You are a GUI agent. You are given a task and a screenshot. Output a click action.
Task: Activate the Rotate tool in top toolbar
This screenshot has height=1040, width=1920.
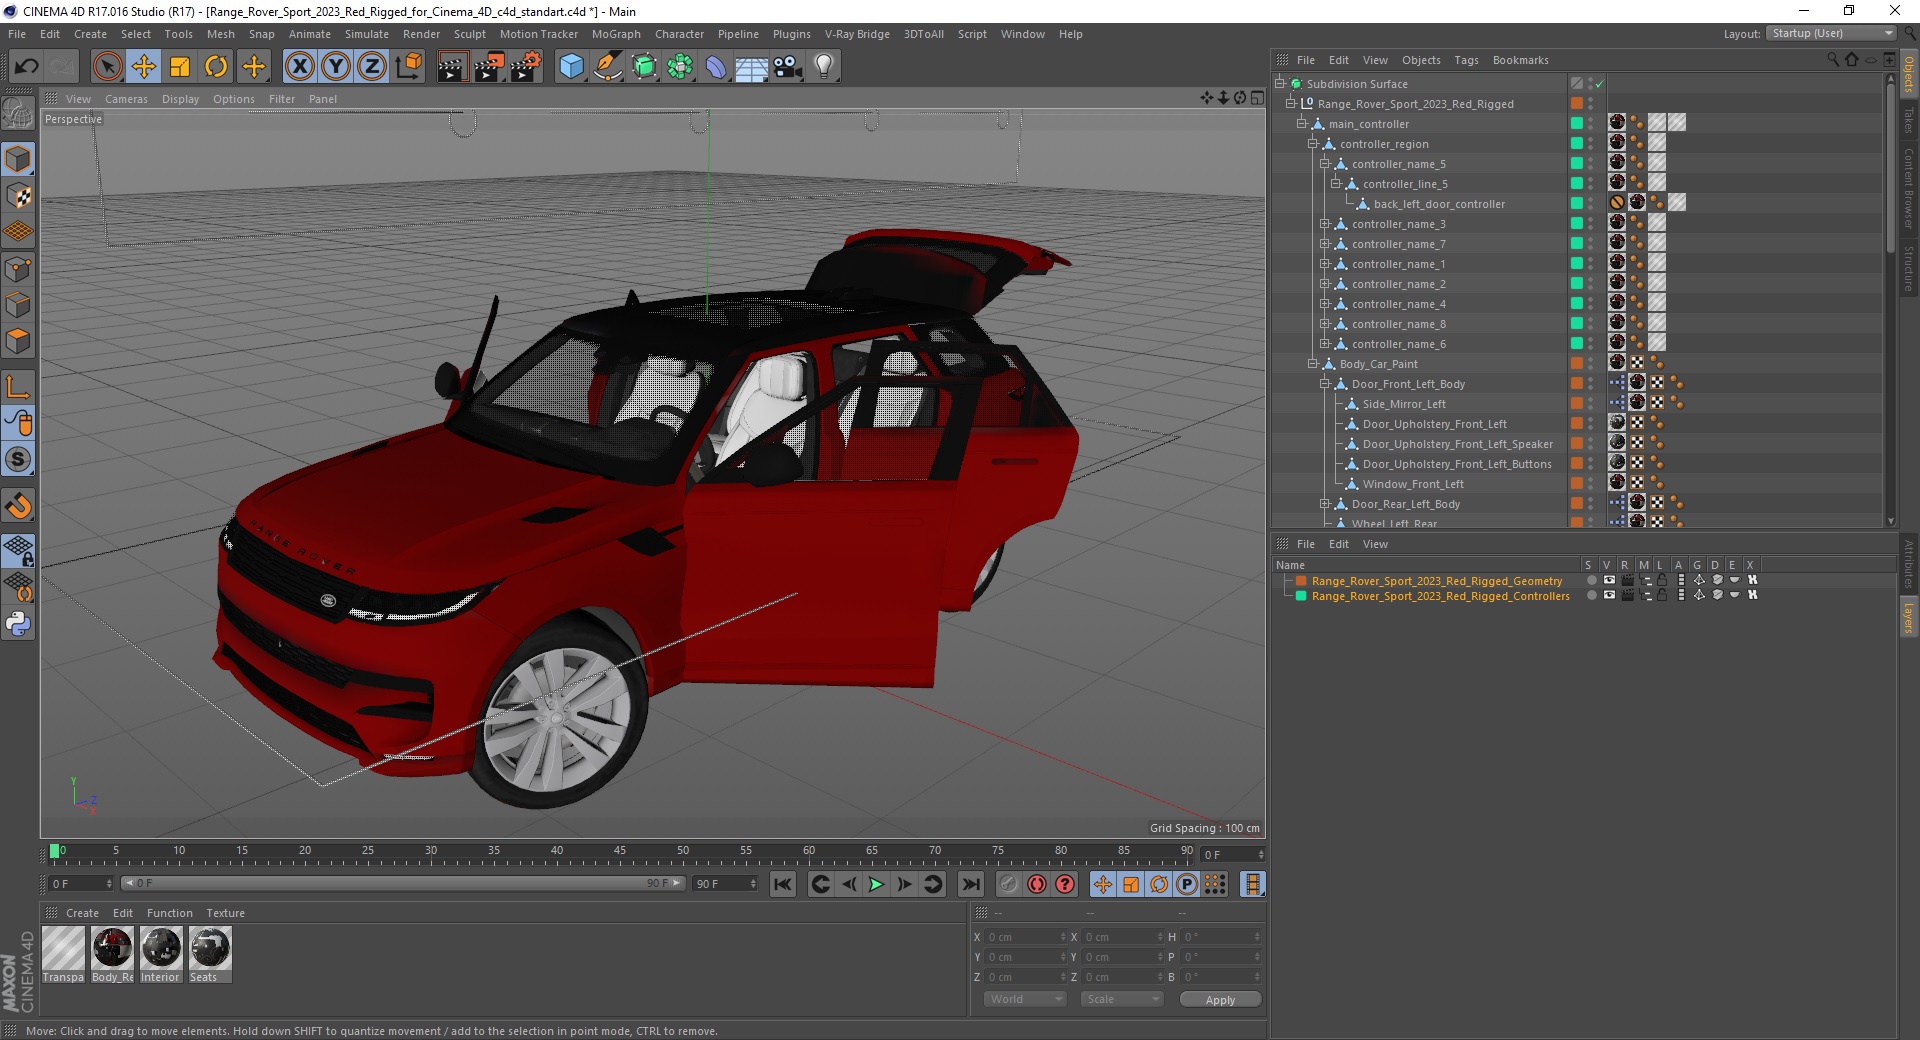[216, 67]
